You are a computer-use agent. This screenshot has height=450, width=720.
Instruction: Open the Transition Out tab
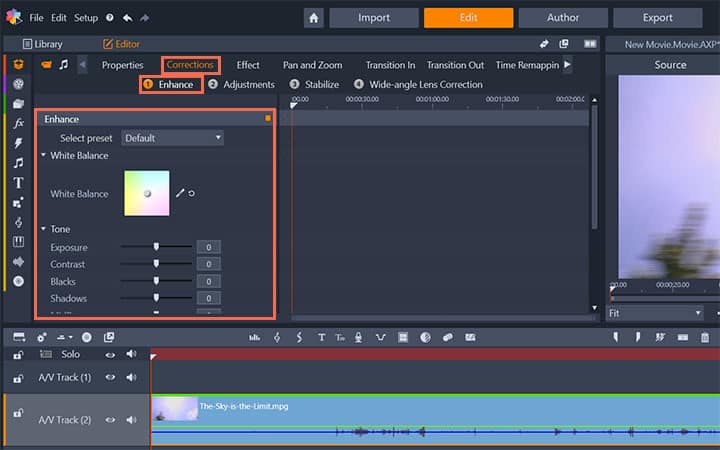coord(456,65)
